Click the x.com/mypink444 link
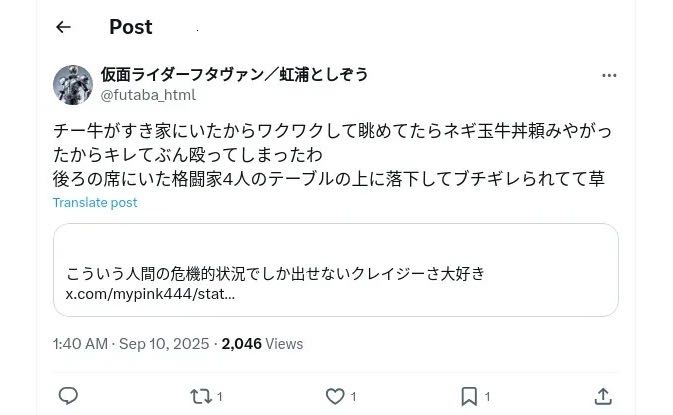The image size is (673, 415). coord(150,295)
